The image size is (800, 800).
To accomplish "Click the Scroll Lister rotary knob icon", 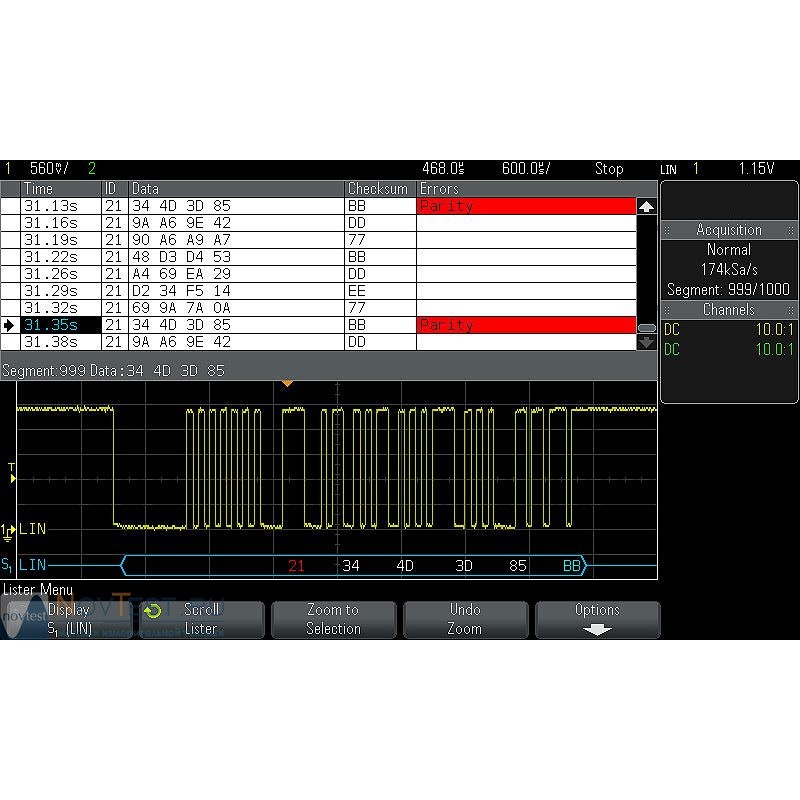I will click(x=153, y=610).
